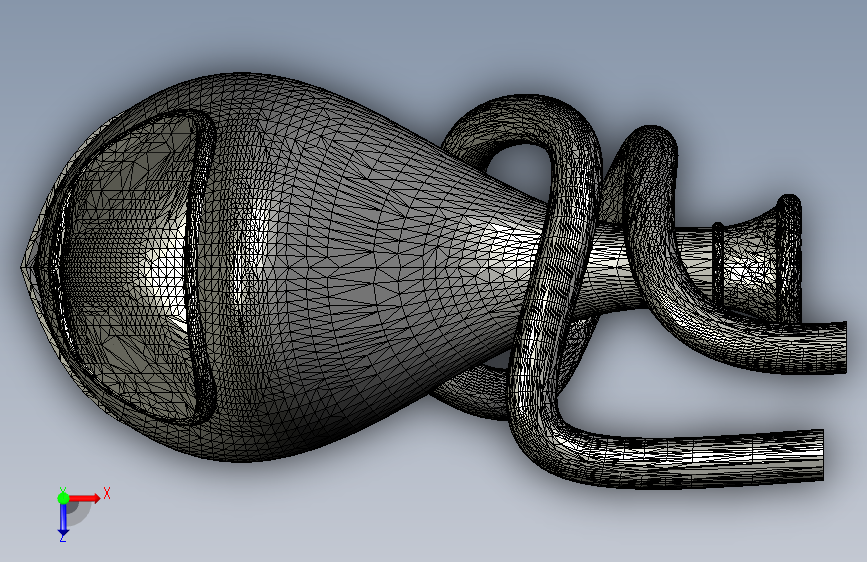Click the gray shaded plane of the triad
This screenshot has height=562, width=867.
[77, 513]
